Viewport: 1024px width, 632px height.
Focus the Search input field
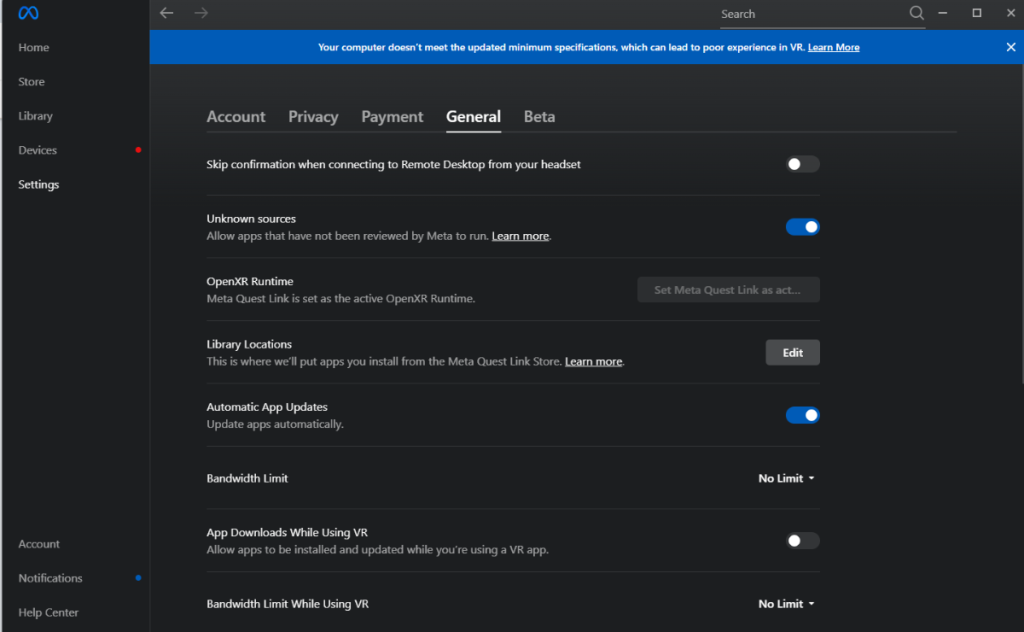point(812,14)
